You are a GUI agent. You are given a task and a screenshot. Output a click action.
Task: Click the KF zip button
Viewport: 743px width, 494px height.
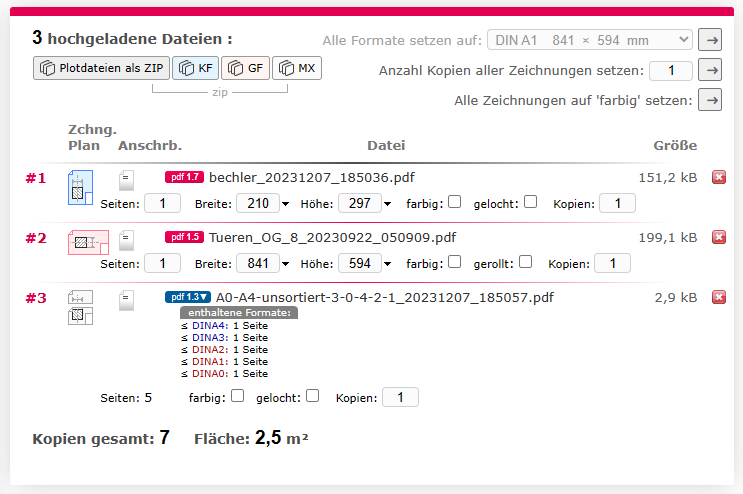coord(195,68)
